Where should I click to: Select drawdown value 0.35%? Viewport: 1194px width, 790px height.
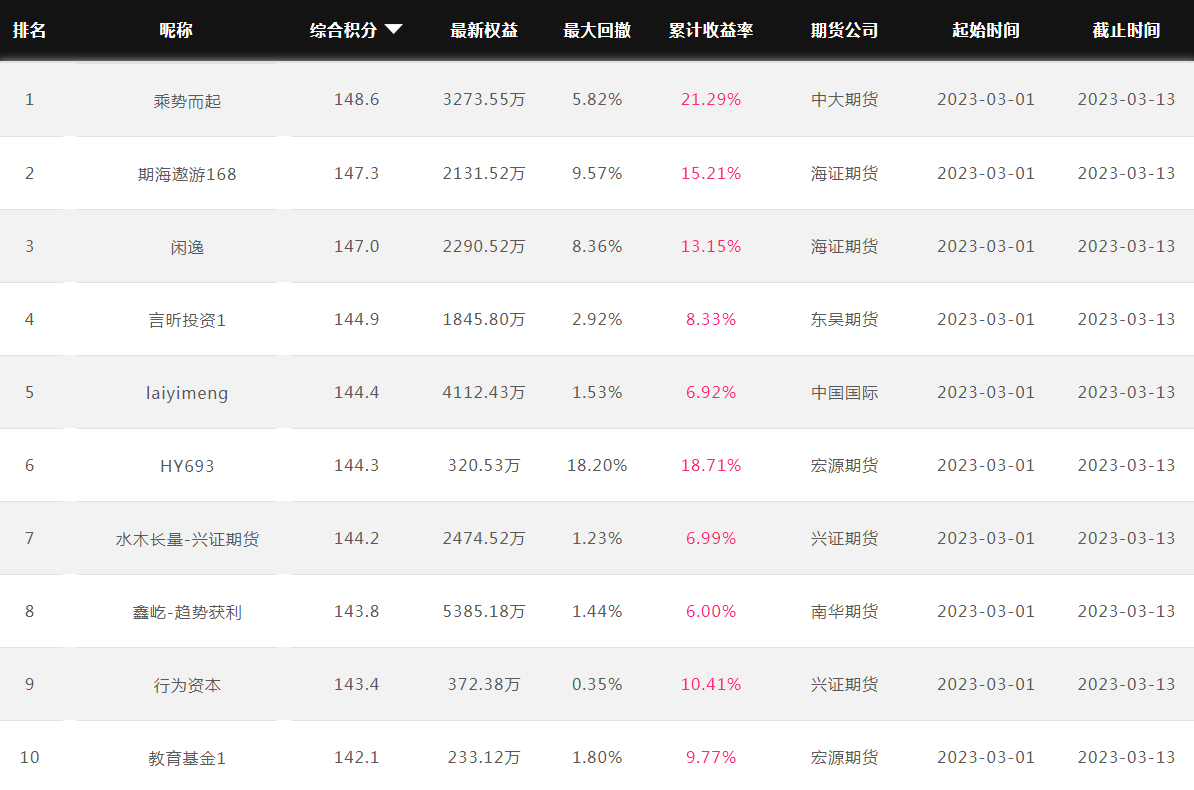[x=597, y=685]
